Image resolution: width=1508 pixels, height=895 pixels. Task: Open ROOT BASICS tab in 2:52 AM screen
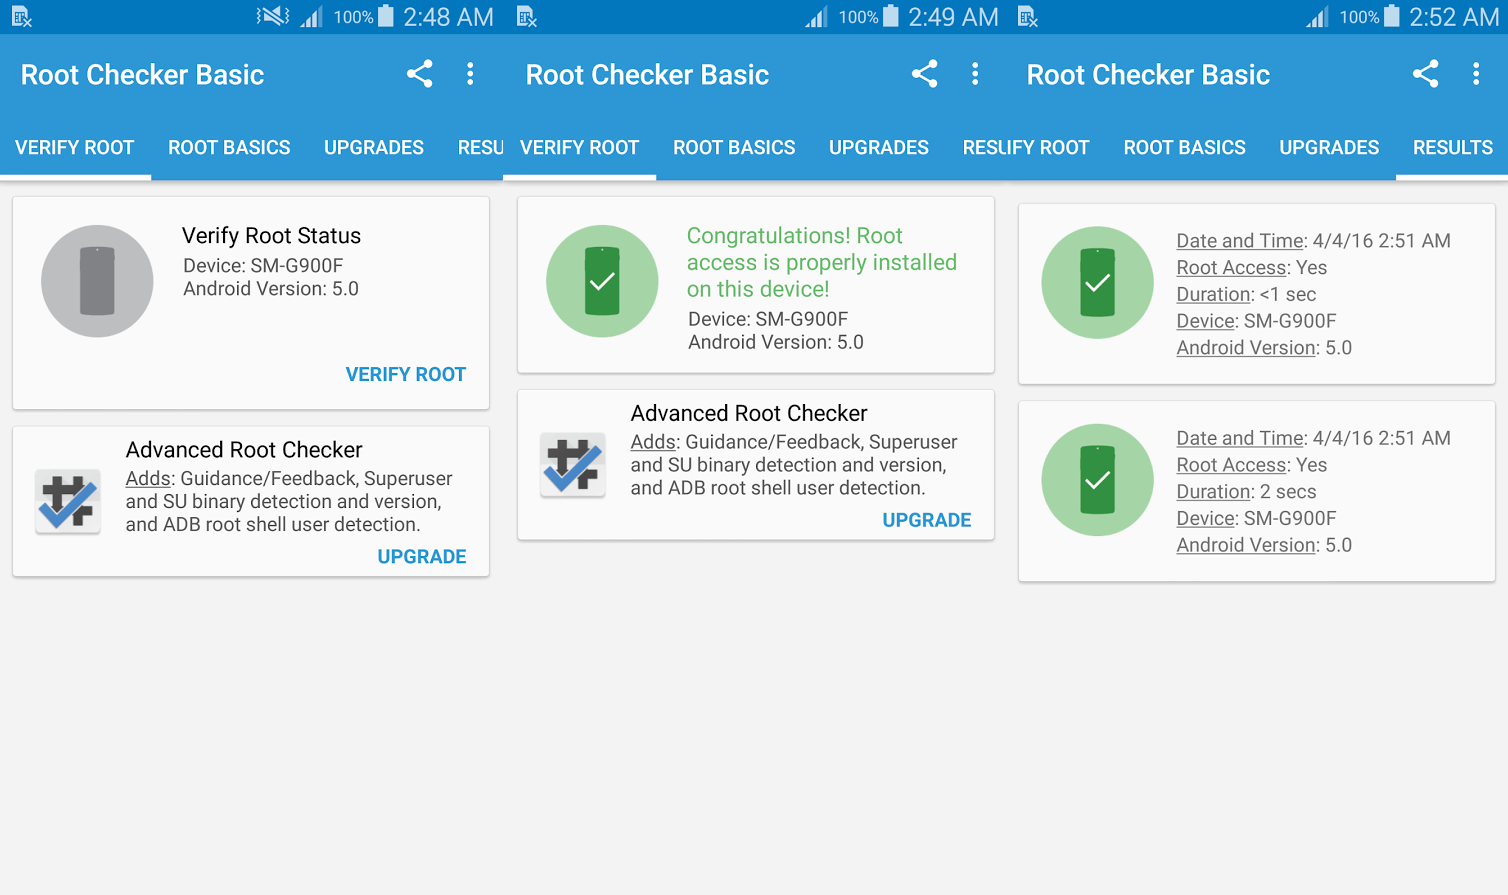(1185, 148)
